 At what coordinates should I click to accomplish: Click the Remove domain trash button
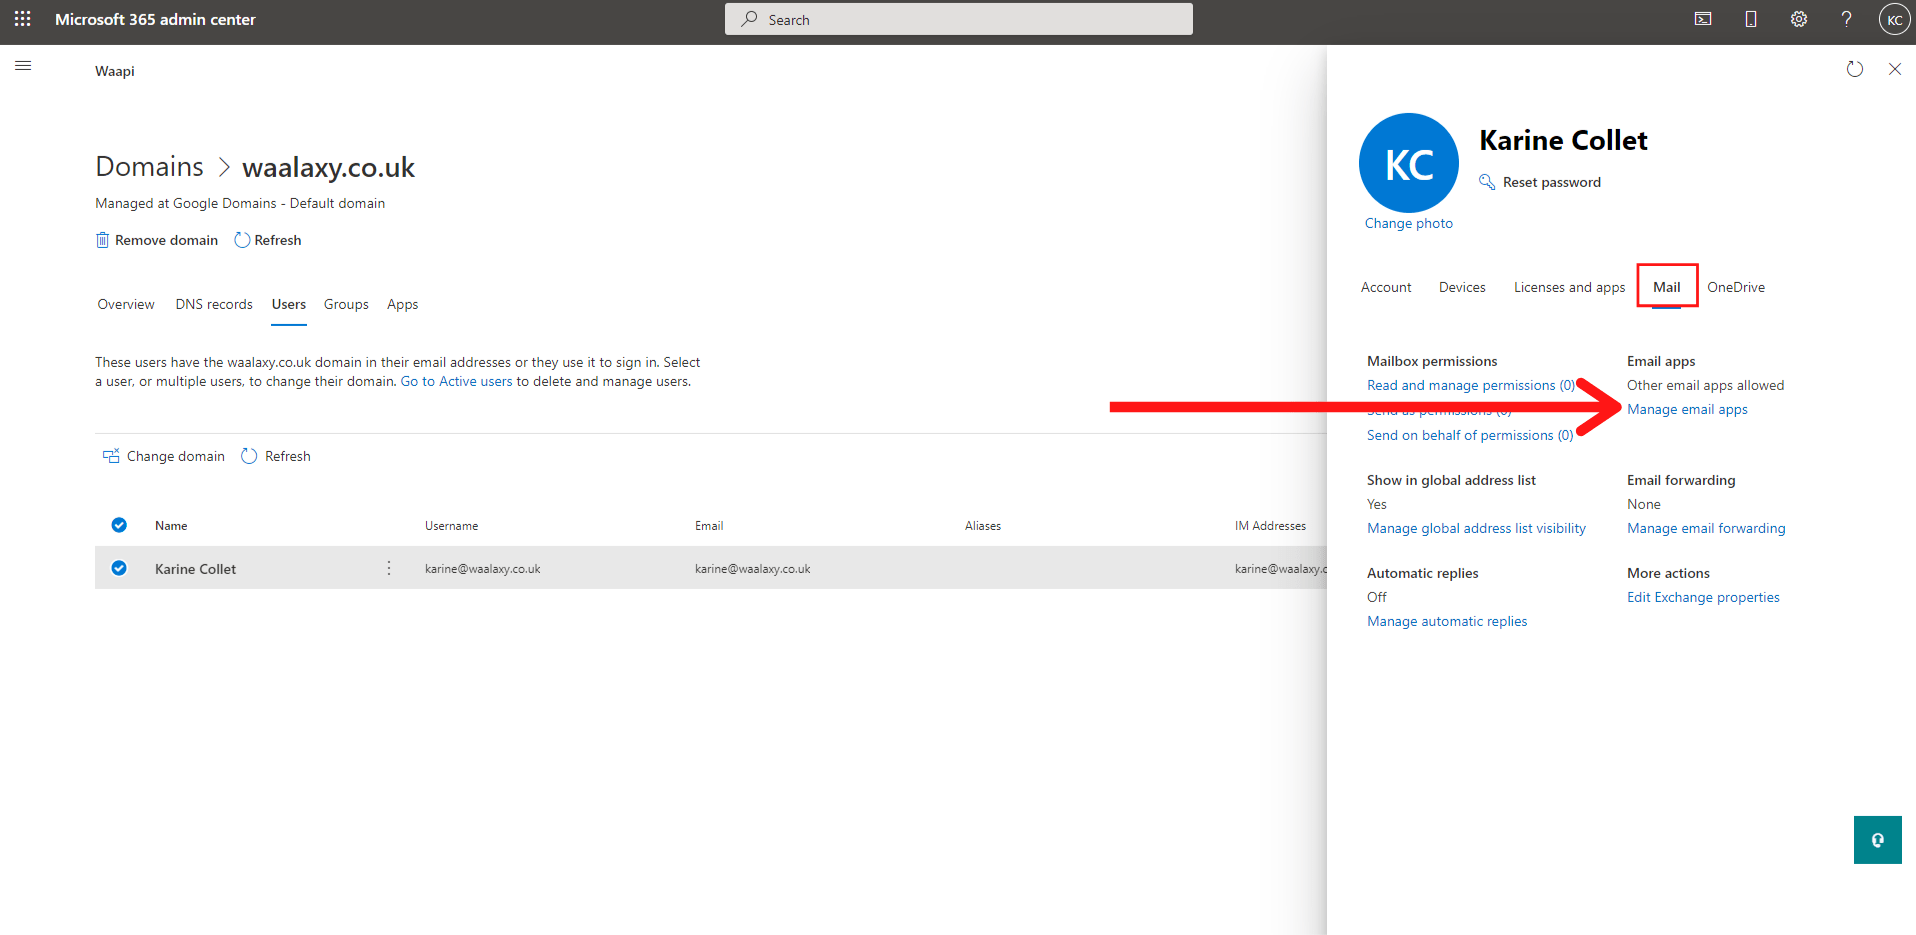coord(157,240)
